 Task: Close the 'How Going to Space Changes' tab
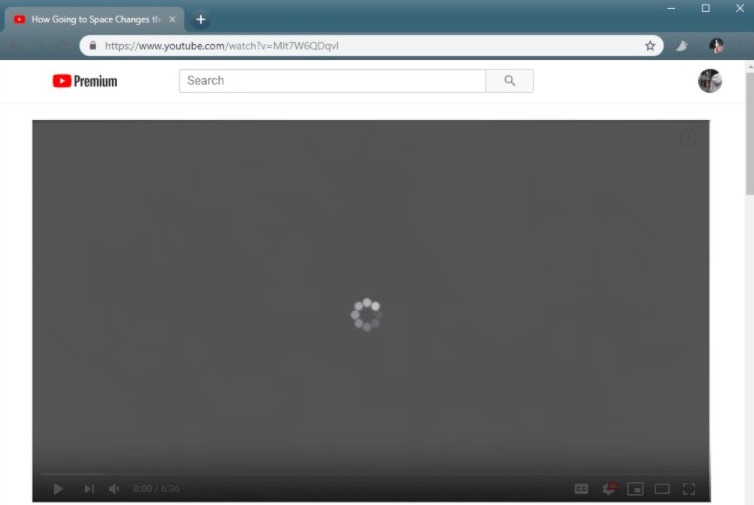(x=172, y=19)
